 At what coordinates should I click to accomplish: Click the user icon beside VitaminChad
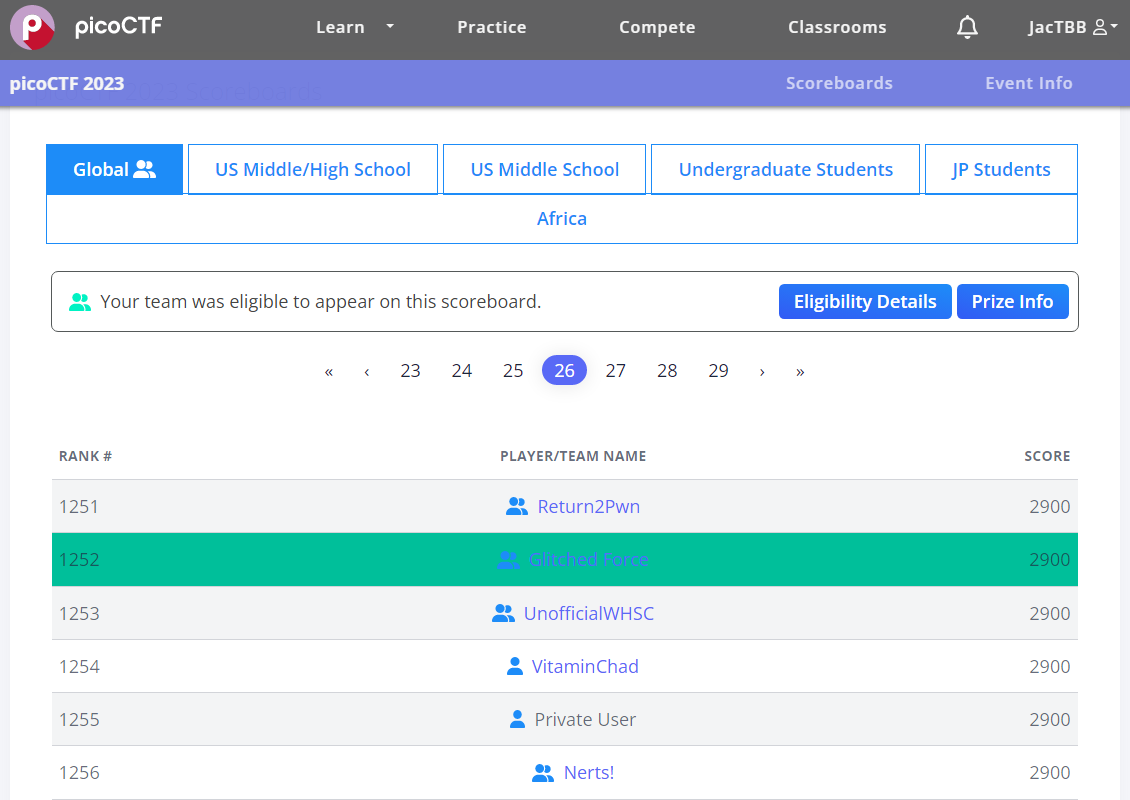[x=515, y=667]
